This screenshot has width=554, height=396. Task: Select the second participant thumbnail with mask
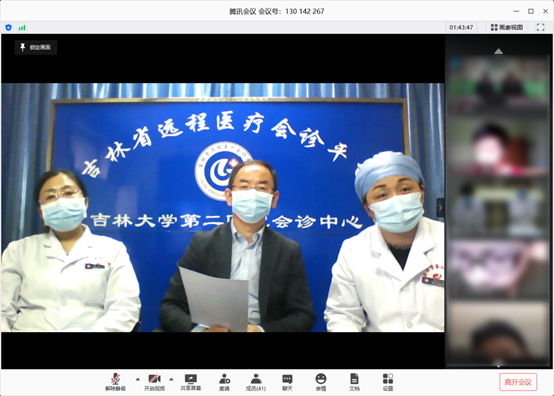click(499, 147)
